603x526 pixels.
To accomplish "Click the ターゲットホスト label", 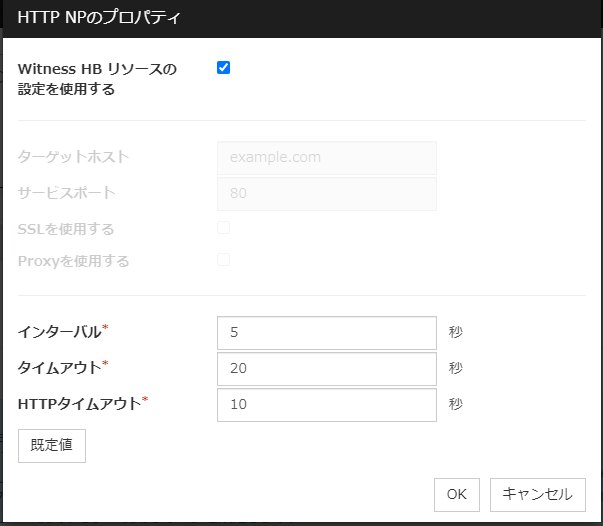I will click(x=74, y=157).
